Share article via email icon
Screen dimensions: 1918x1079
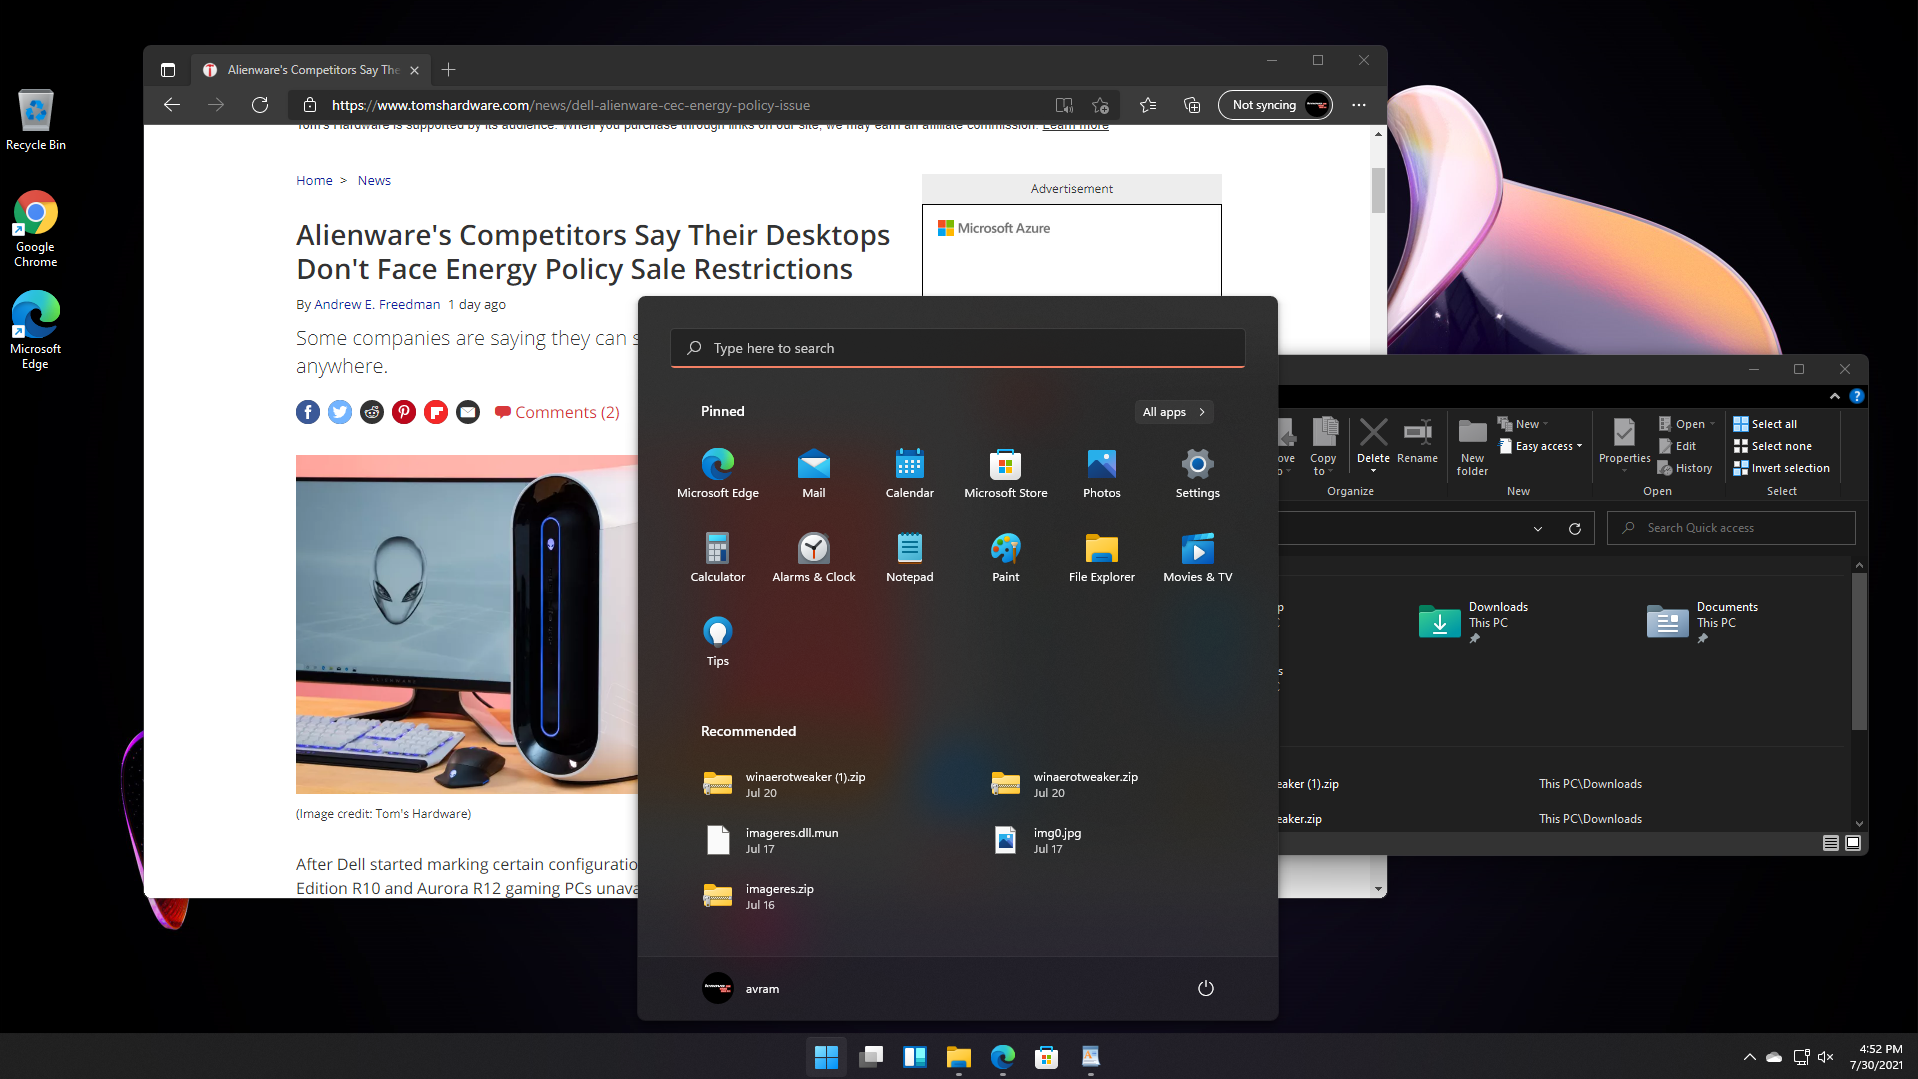tap(468, 412)
